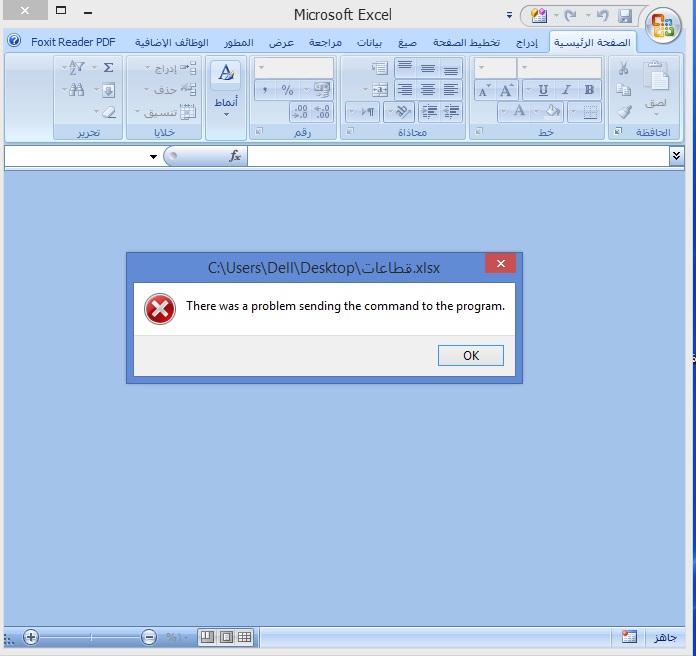Expand the formula bar with the chevron
696x656 pixels.
(x=676, y=155)
